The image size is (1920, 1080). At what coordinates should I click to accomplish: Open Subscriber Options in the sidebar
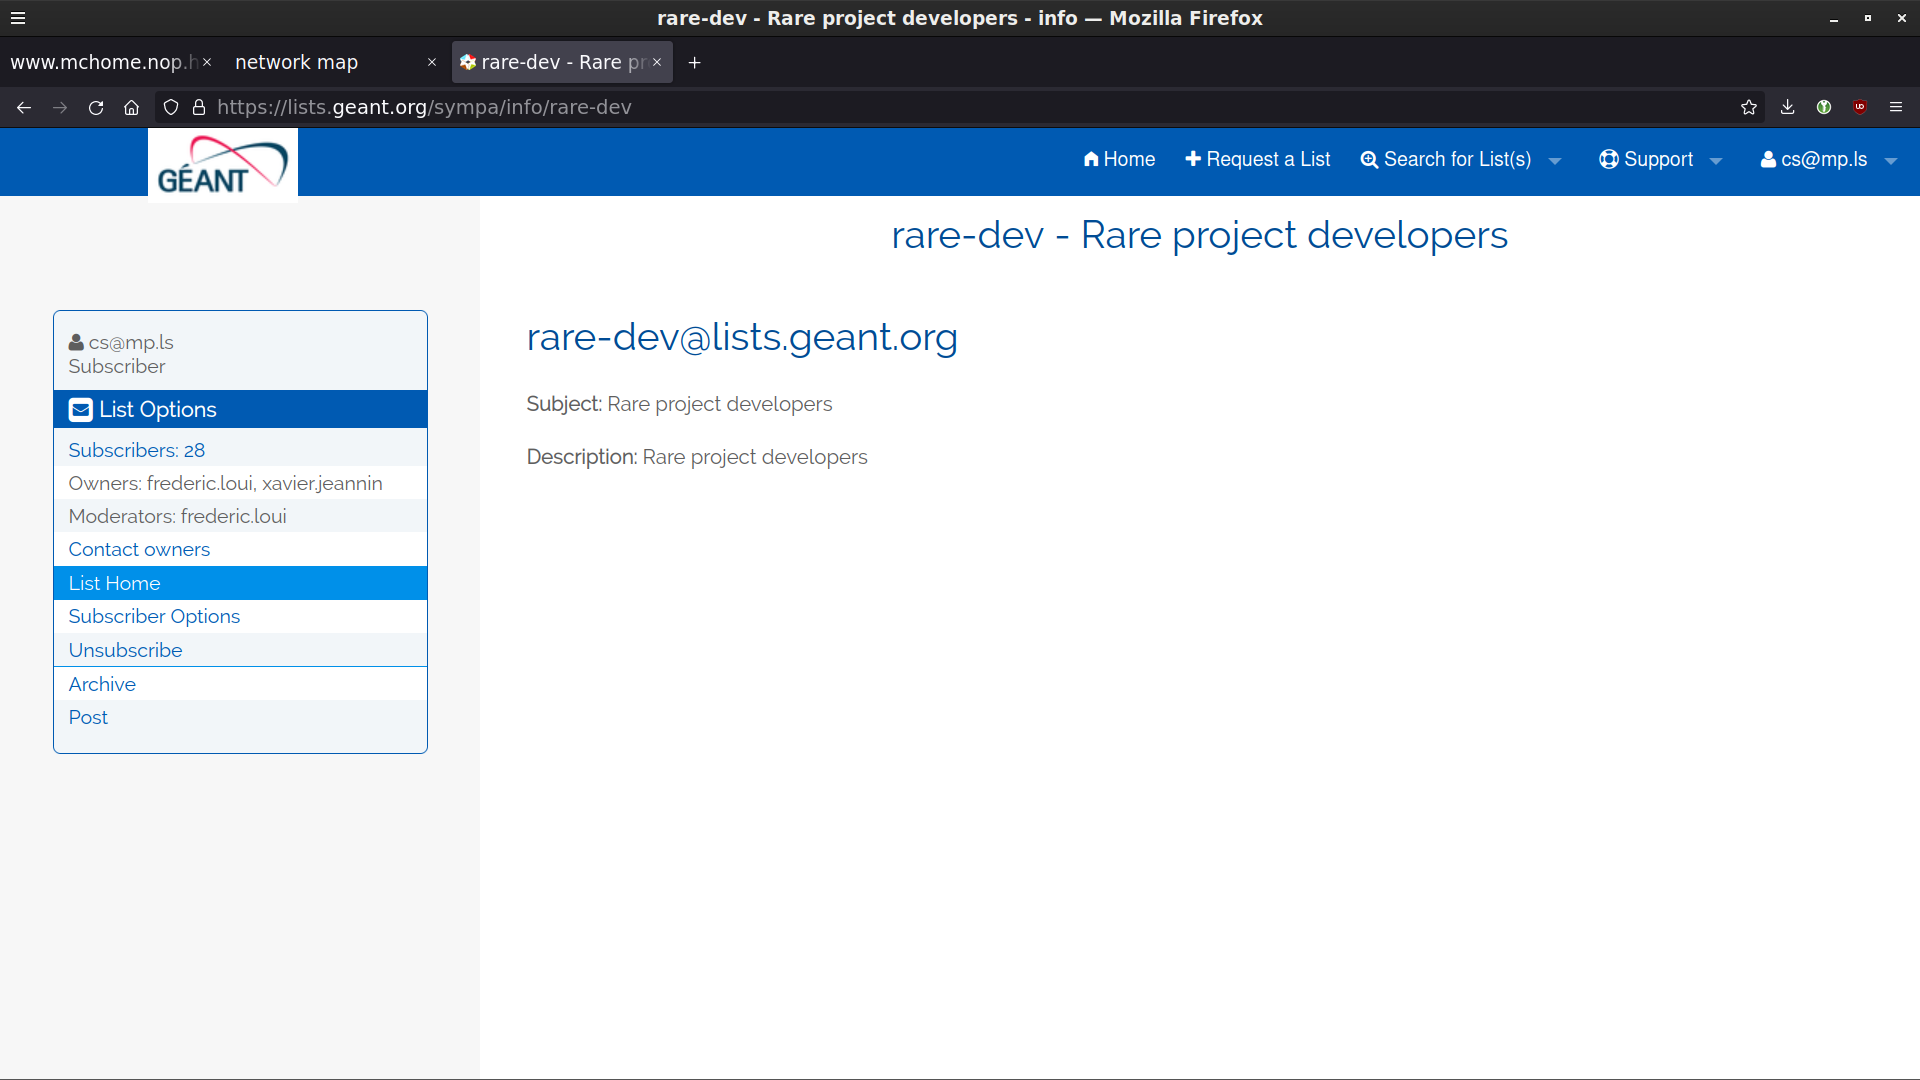click(x=154, y=617)
